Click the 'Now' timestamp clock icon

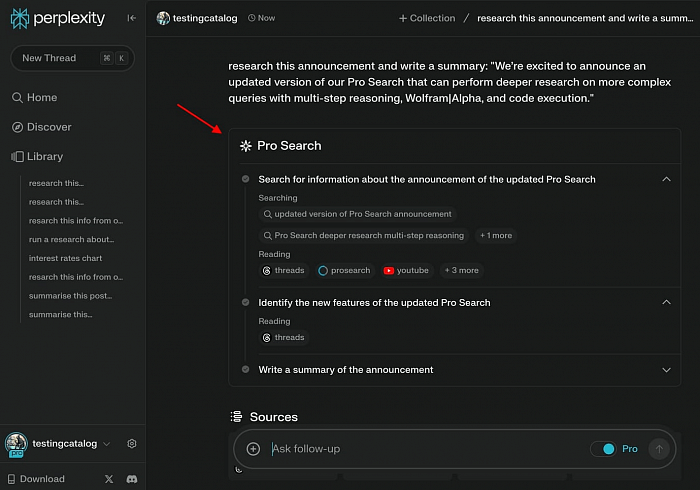[x=252, y=18]
